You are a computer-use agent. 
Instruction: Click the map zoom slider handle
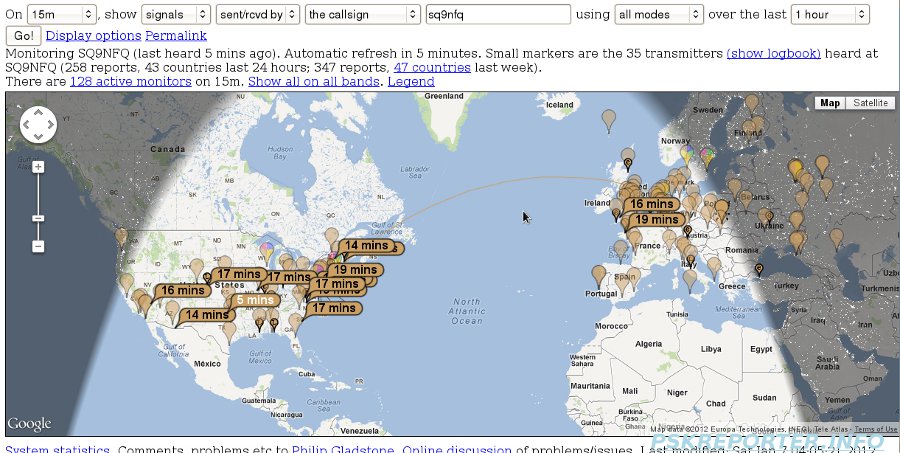tap(38, 217)
